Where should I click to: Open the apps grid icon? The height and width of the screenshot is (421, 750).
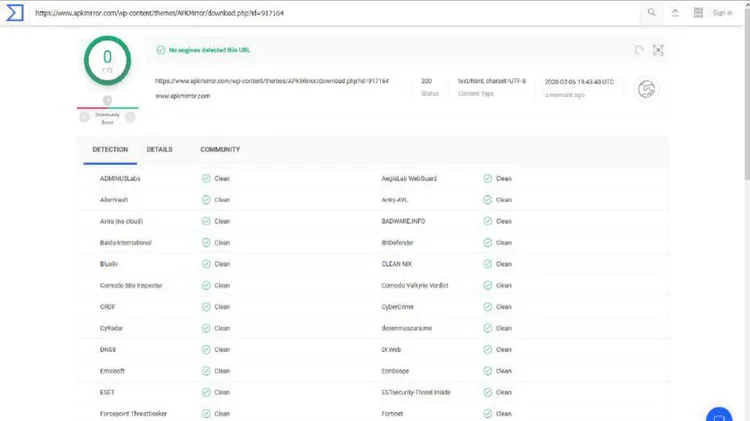point(698,12)
